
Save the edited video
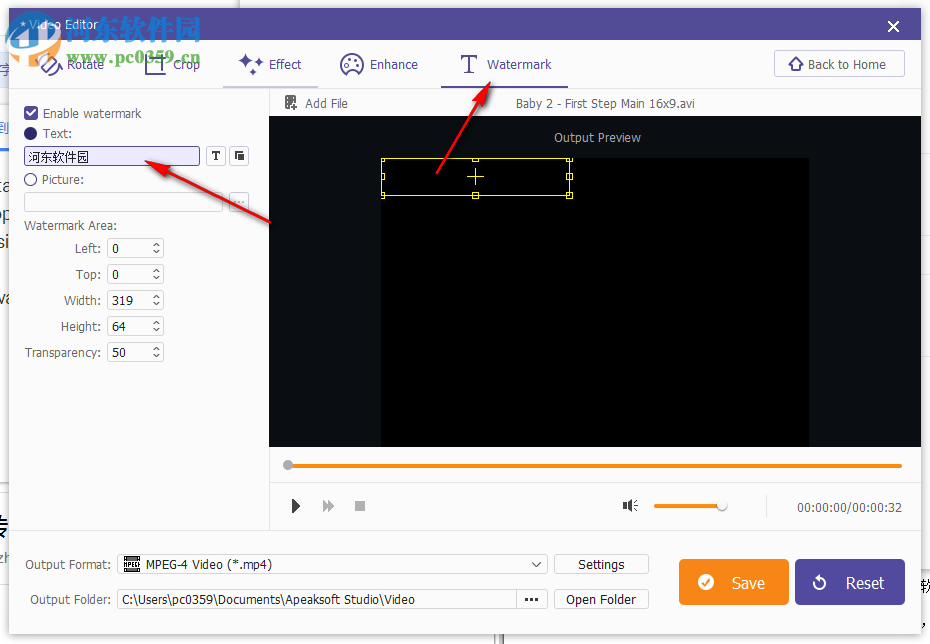(x=733, y=582)
